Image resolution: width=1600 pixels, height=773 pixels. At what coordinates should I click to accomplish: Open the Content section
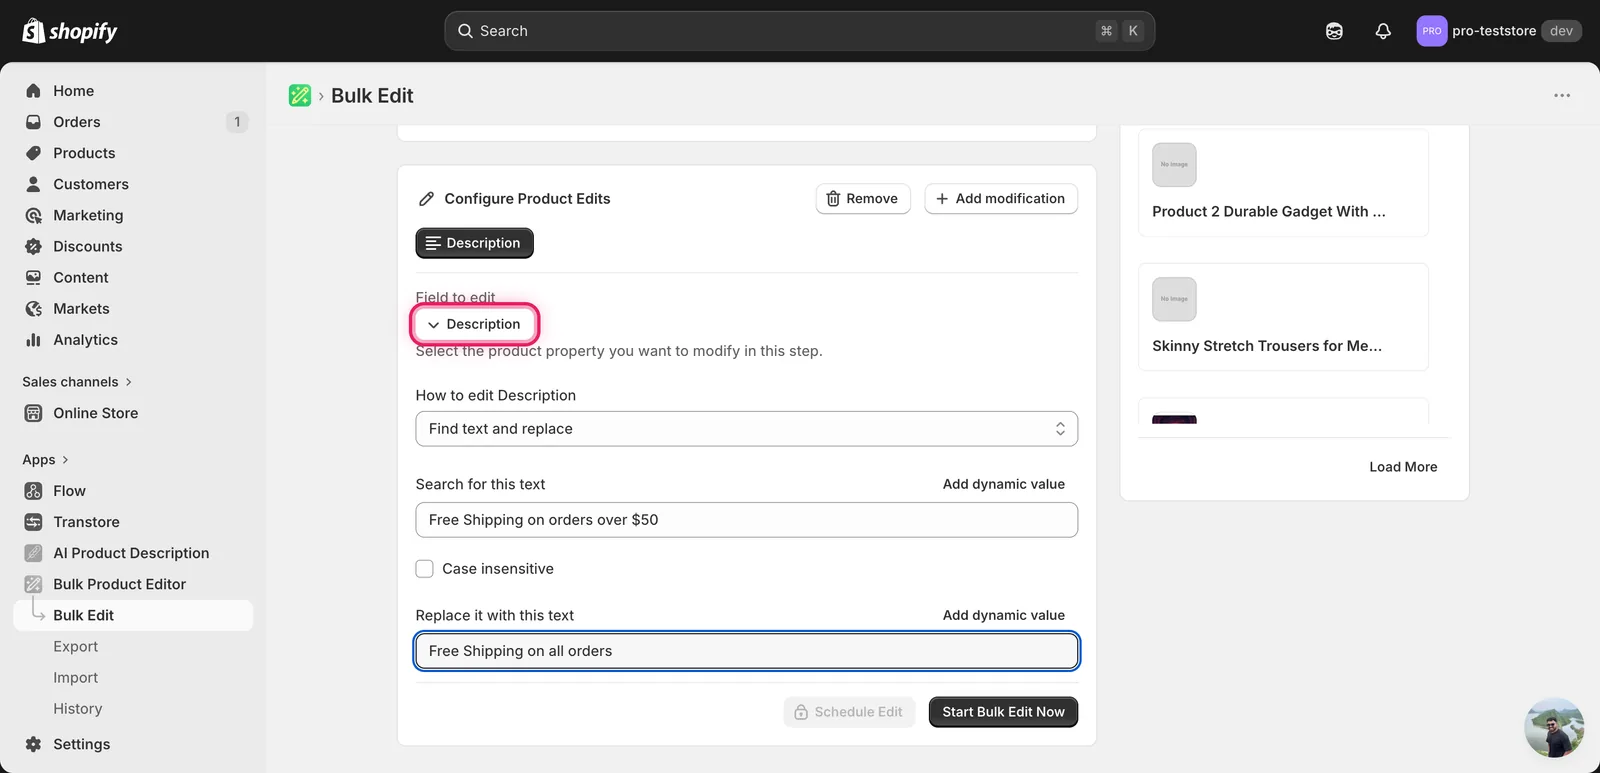81,277
